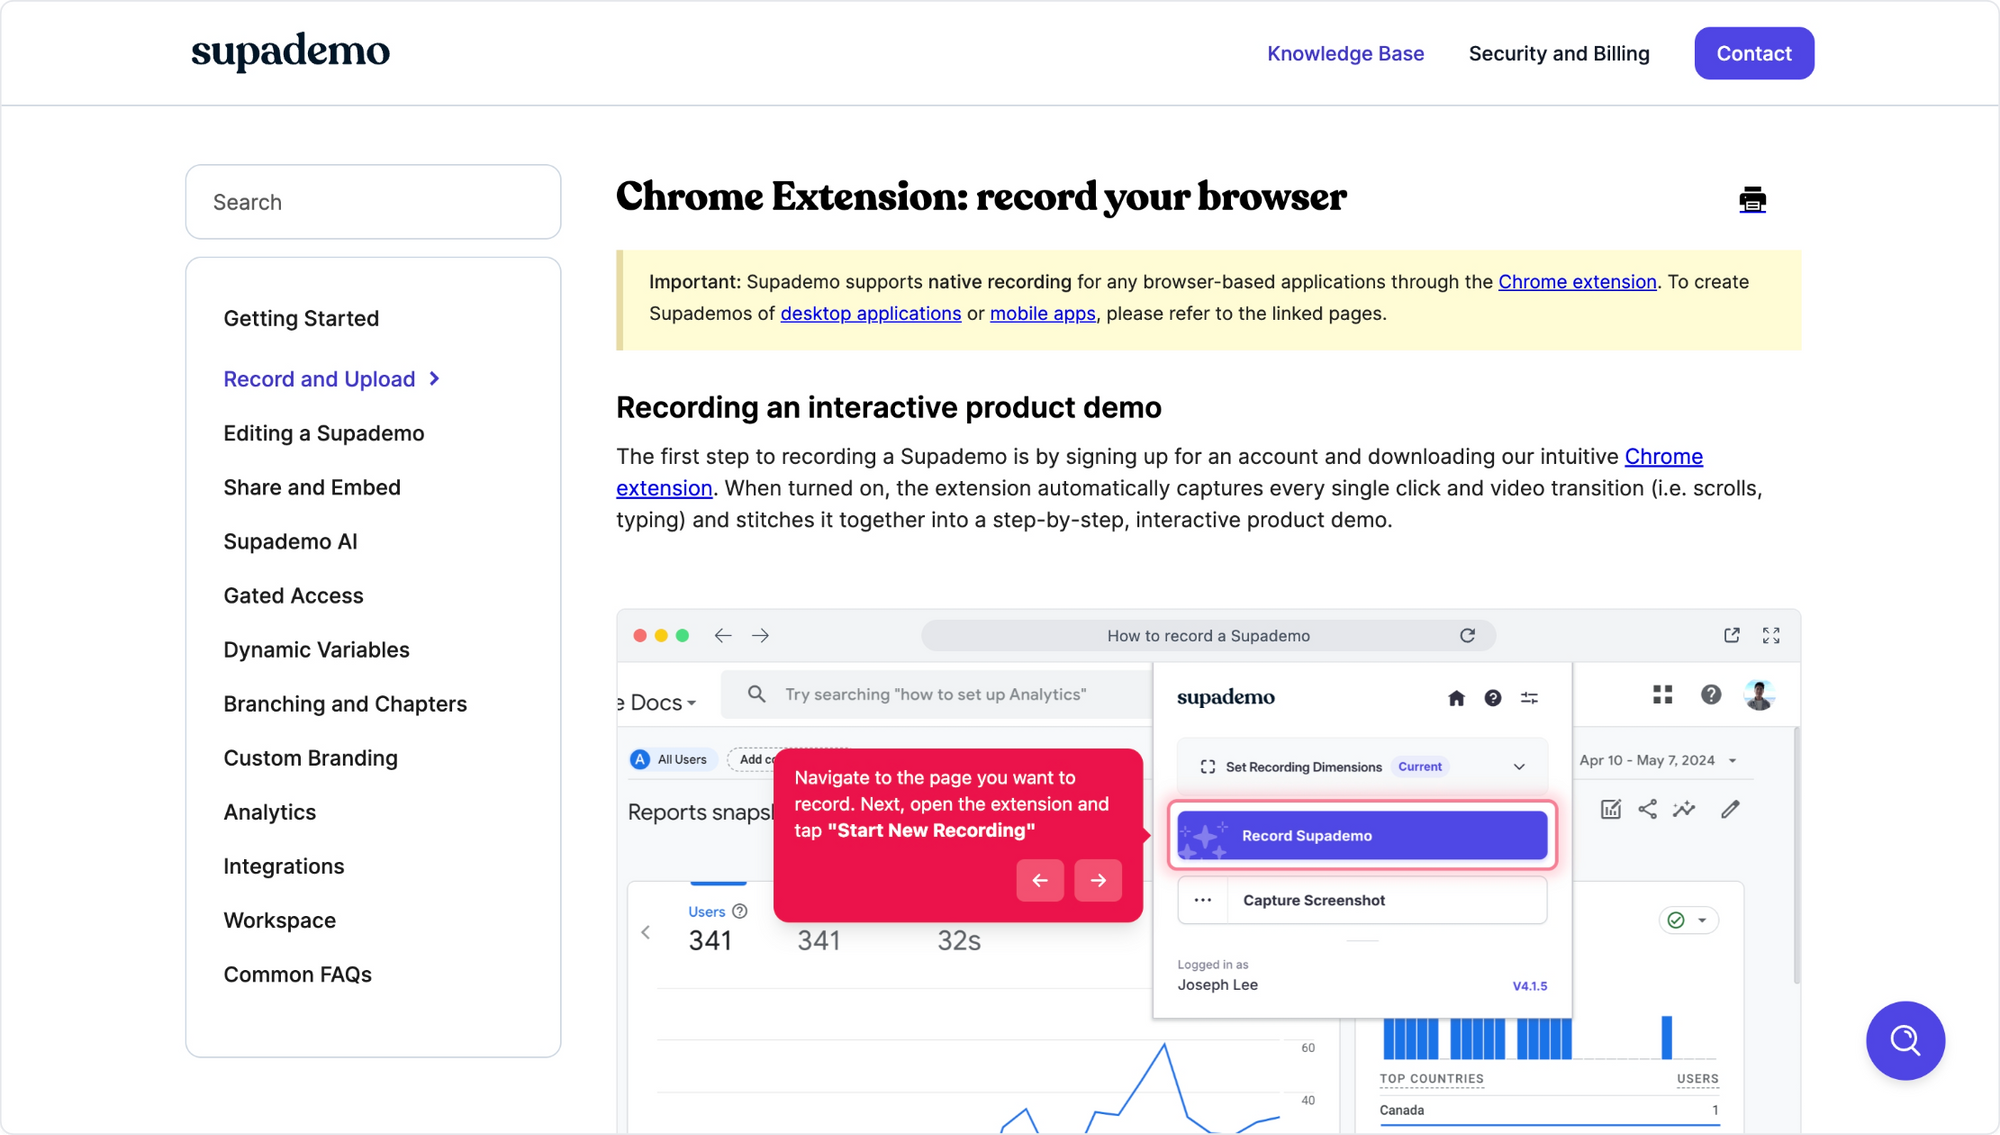Image resolution: width=2000 pixels, height=1135 pixels.
Task: Open the Chrome extension link in the notice
Action: click(x=1577, y=282)
